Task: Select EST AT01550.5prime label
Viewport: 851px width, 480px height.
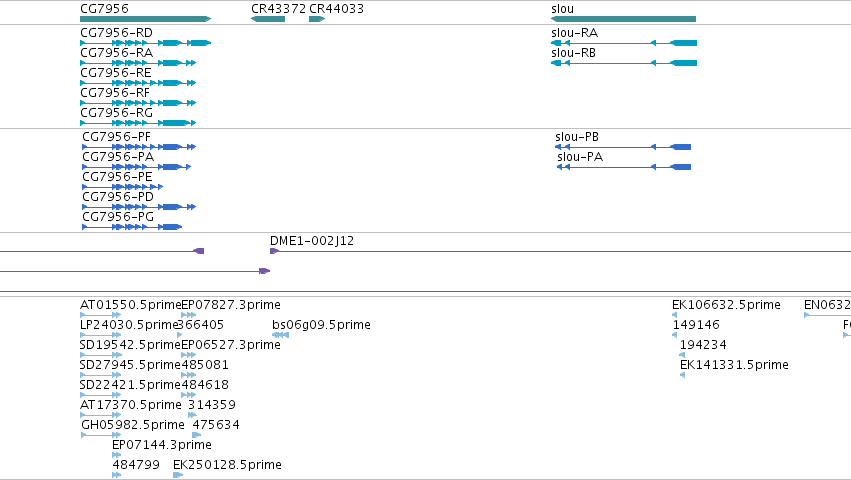Action: tap(130, 305)
